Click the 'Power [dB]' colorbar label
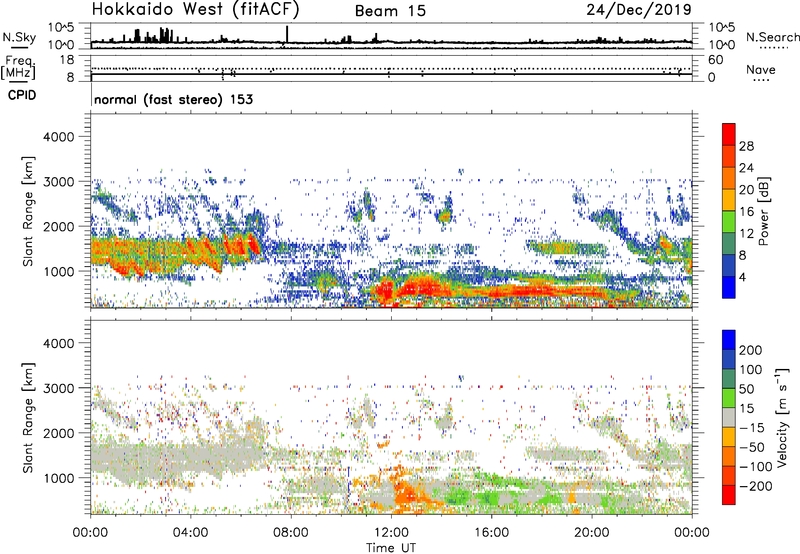This screenshot has width=800, height=554. [x=763, y=211]
